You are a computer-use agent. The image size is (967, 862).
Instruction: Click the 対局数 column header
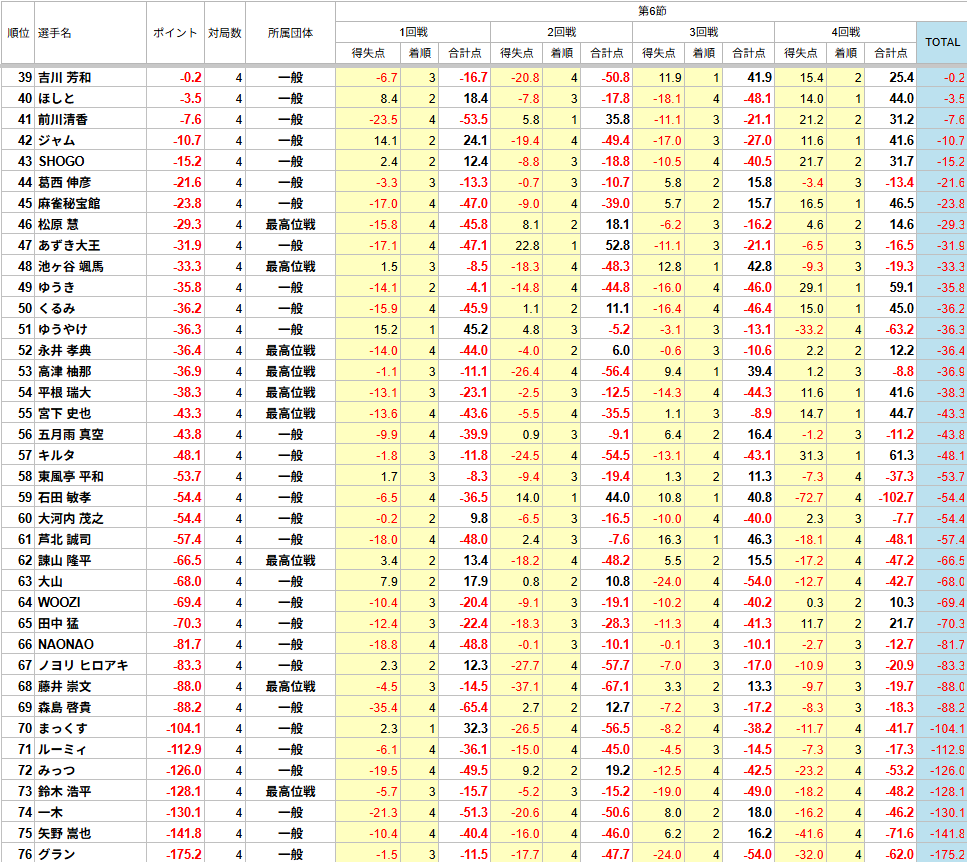point(224,33)
